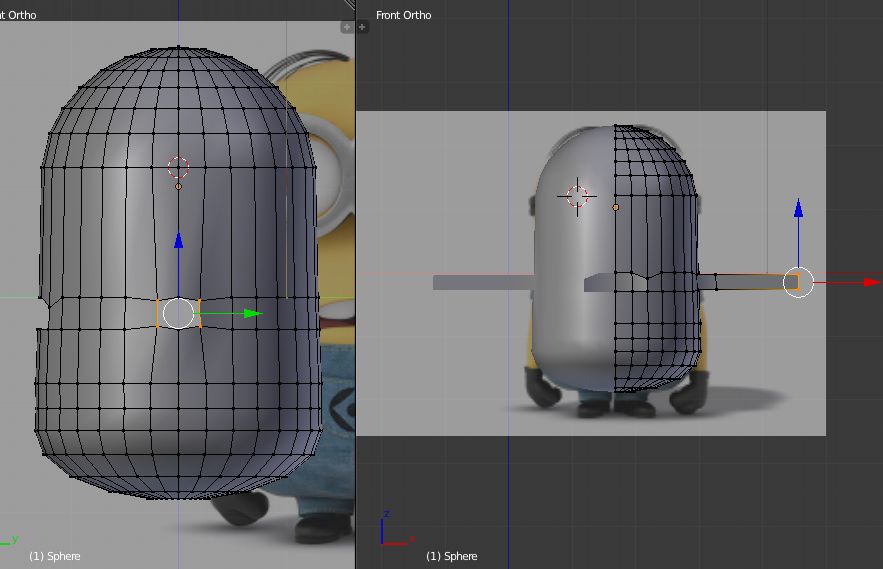
Task: Expand Front Ortho viewport's tool shelf plus tab
Action: point(363,27)
